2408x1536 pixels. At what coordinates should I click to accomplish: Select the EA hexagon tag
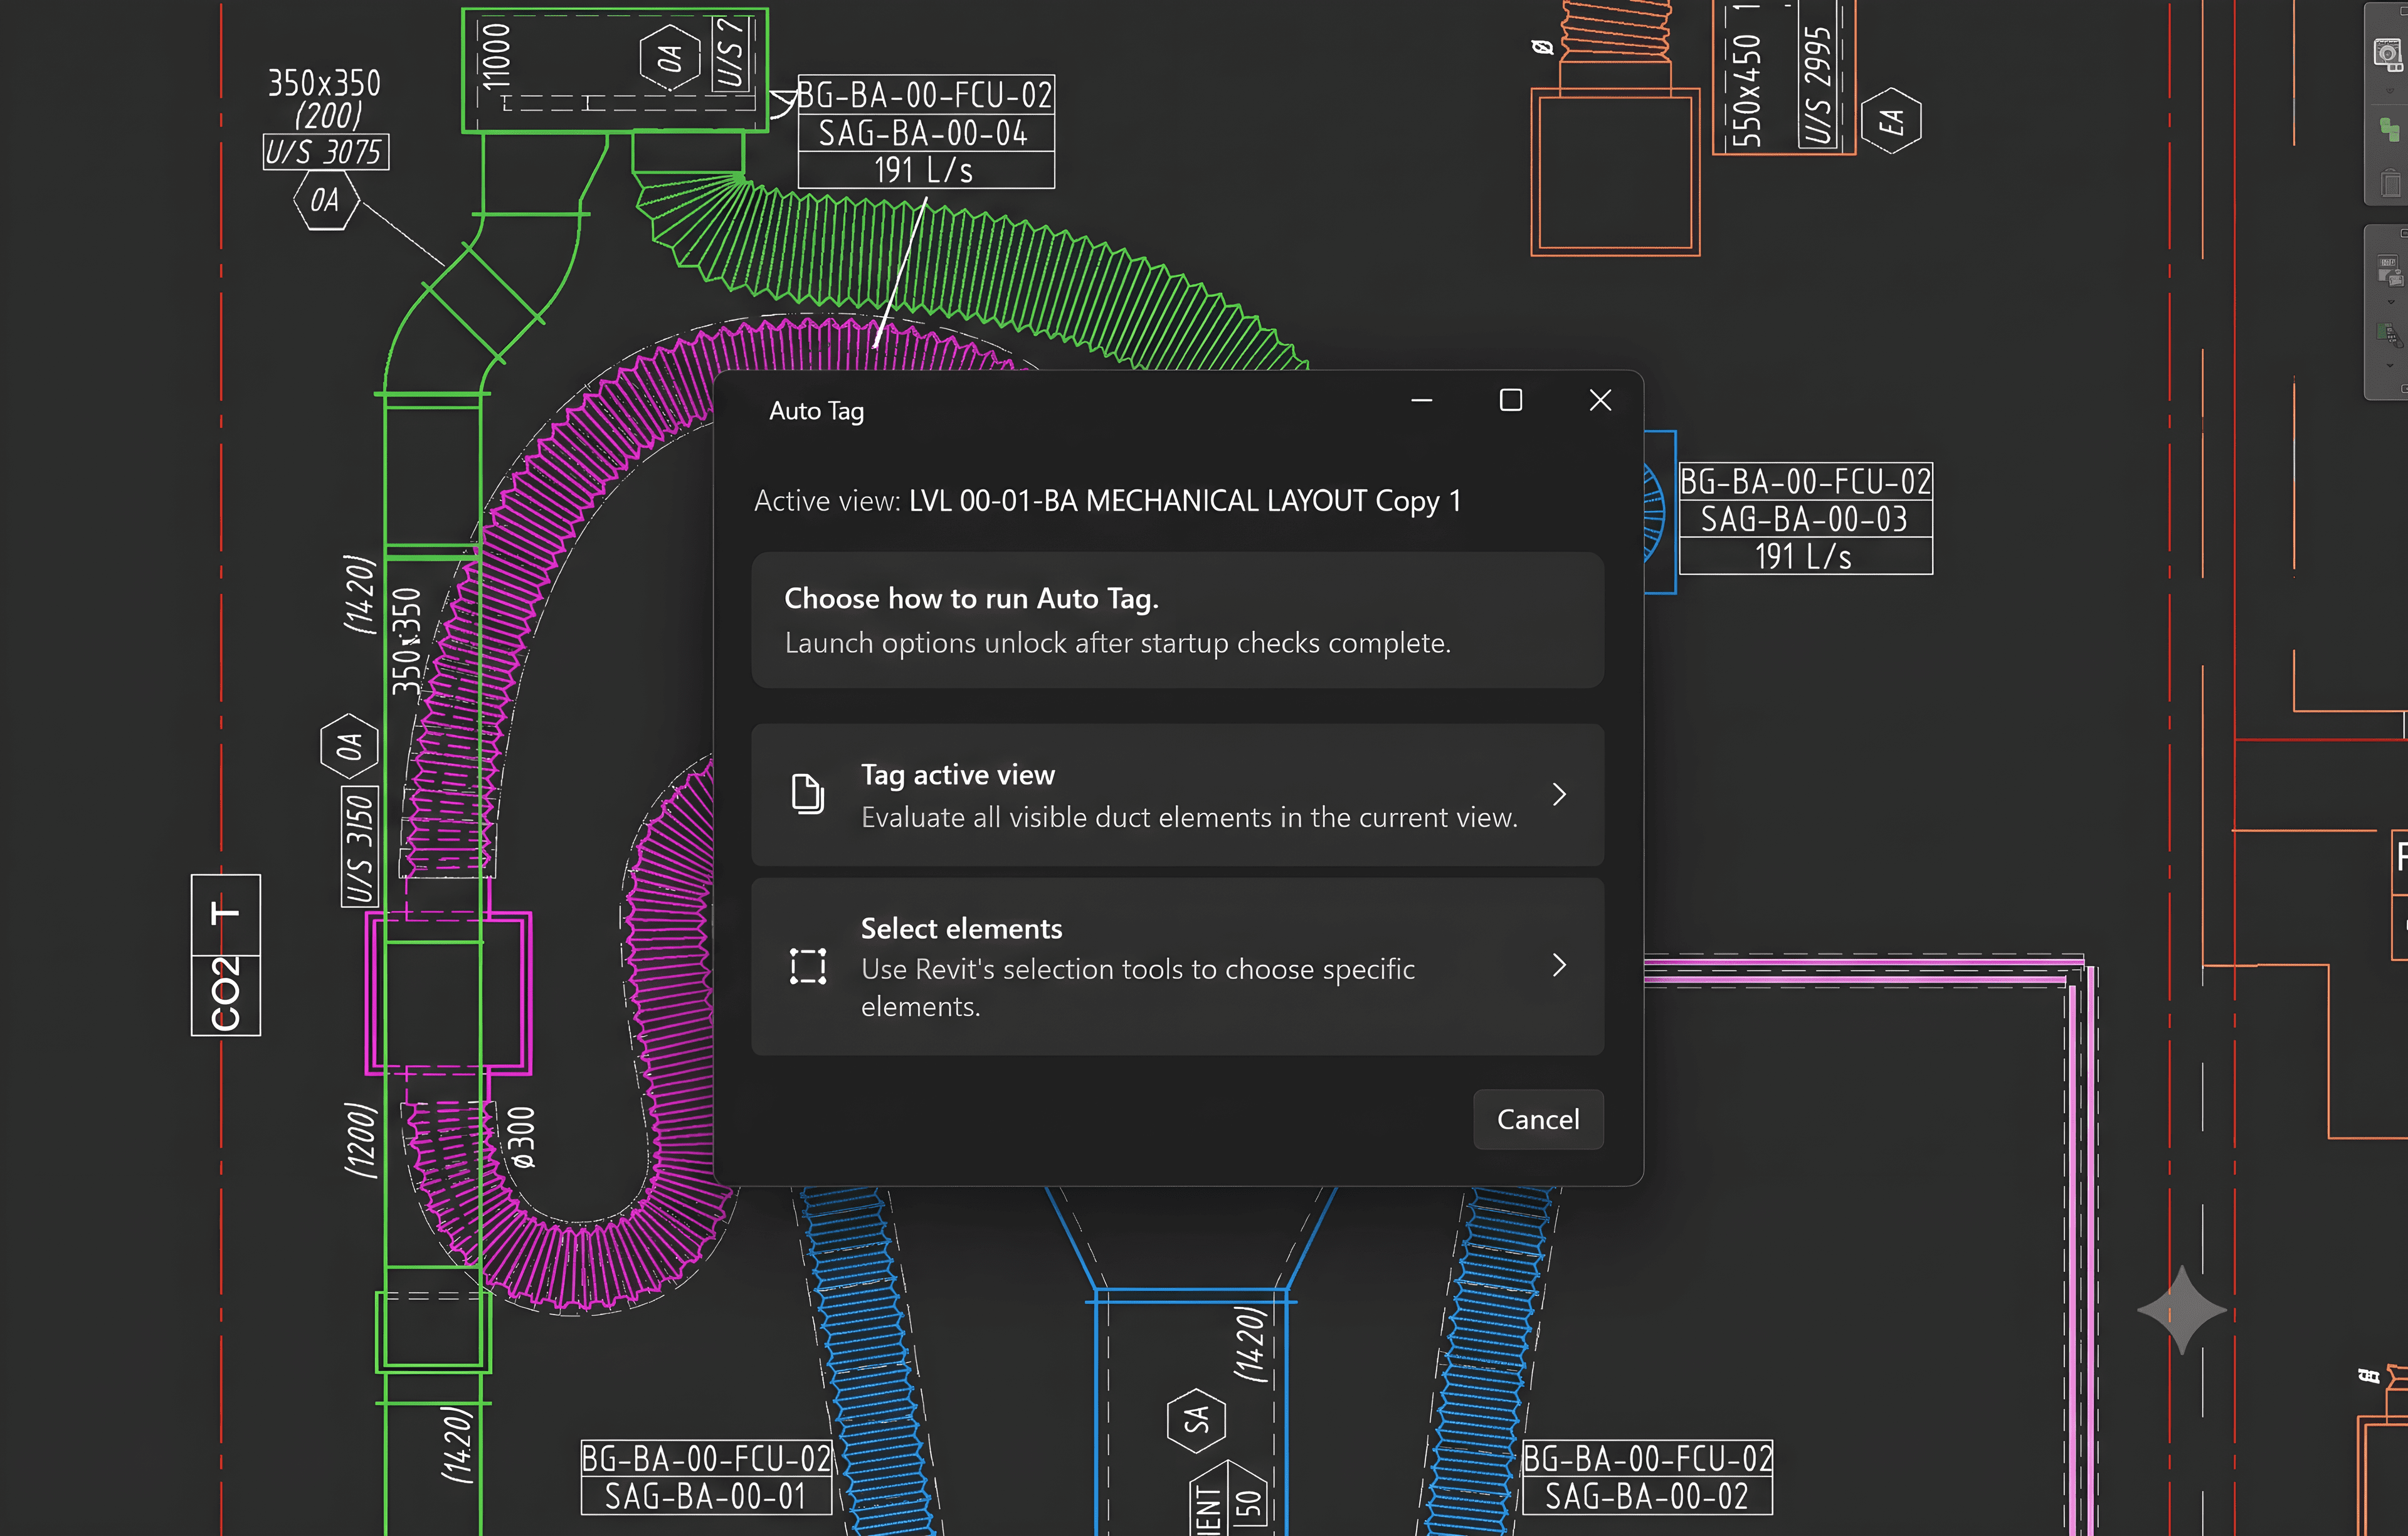click(1890, 120)
